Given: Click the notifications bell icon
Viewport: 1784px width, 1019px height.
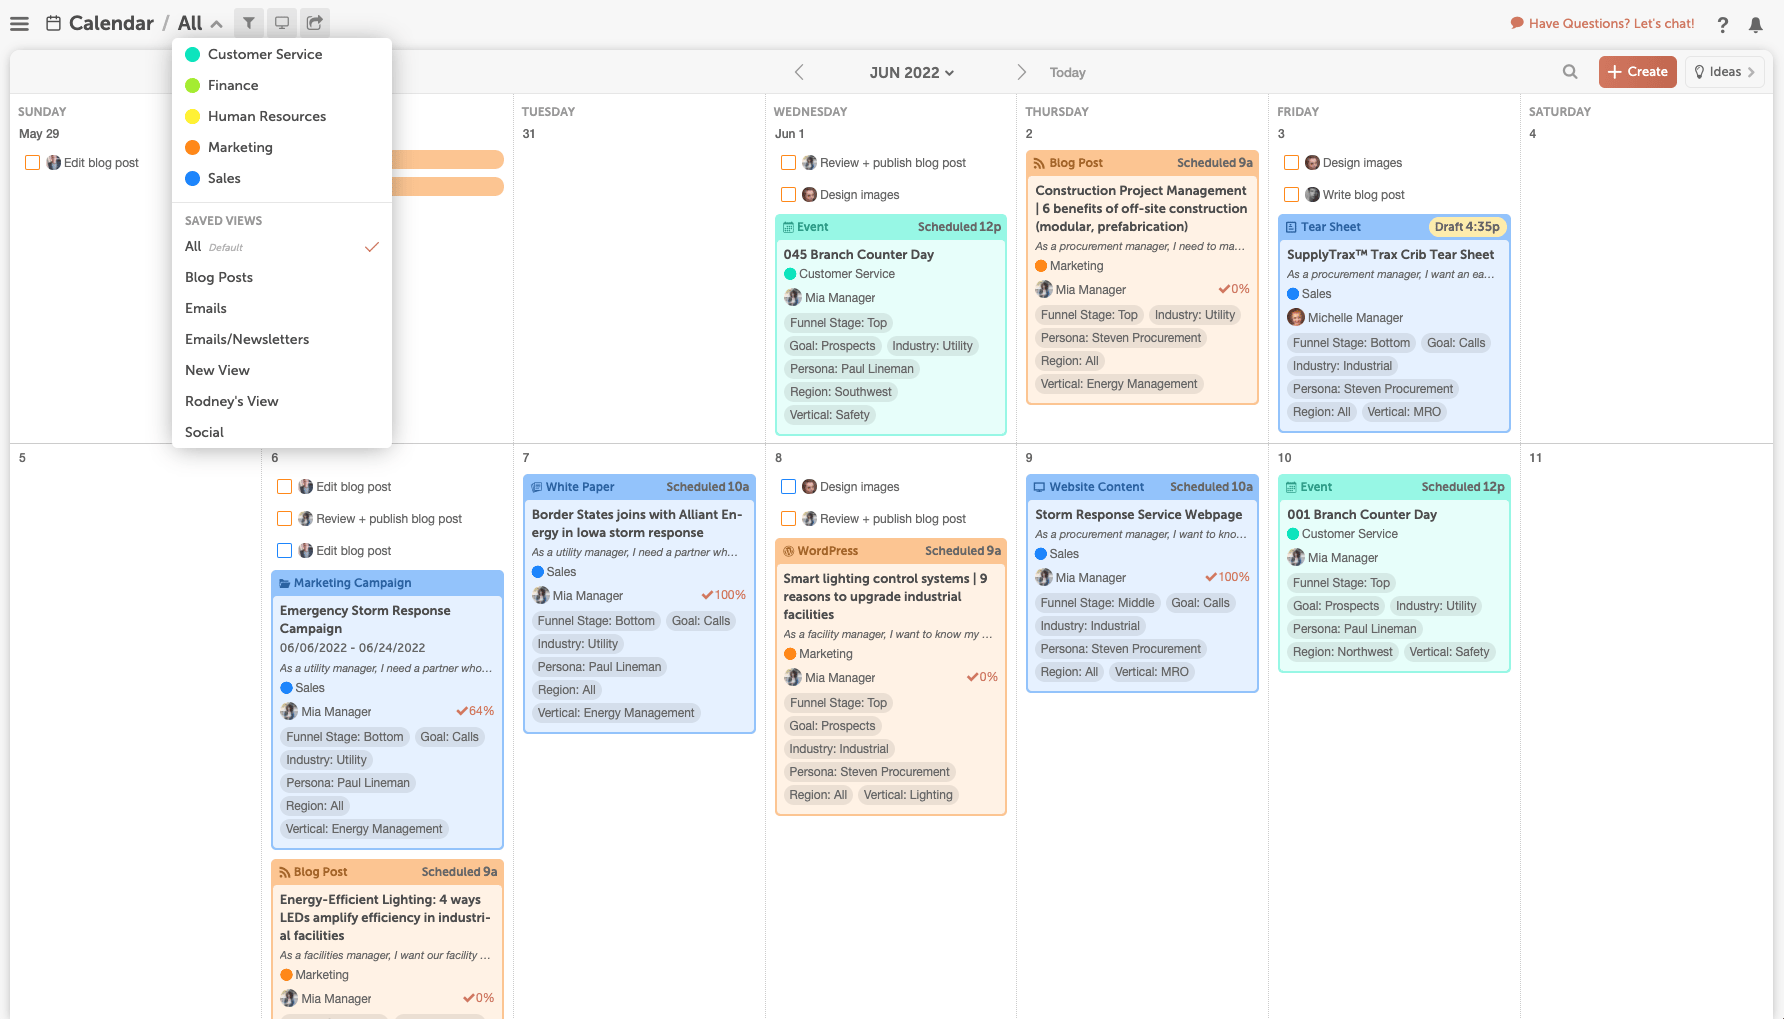Looking at the screenshot, I should point(1756,24).
